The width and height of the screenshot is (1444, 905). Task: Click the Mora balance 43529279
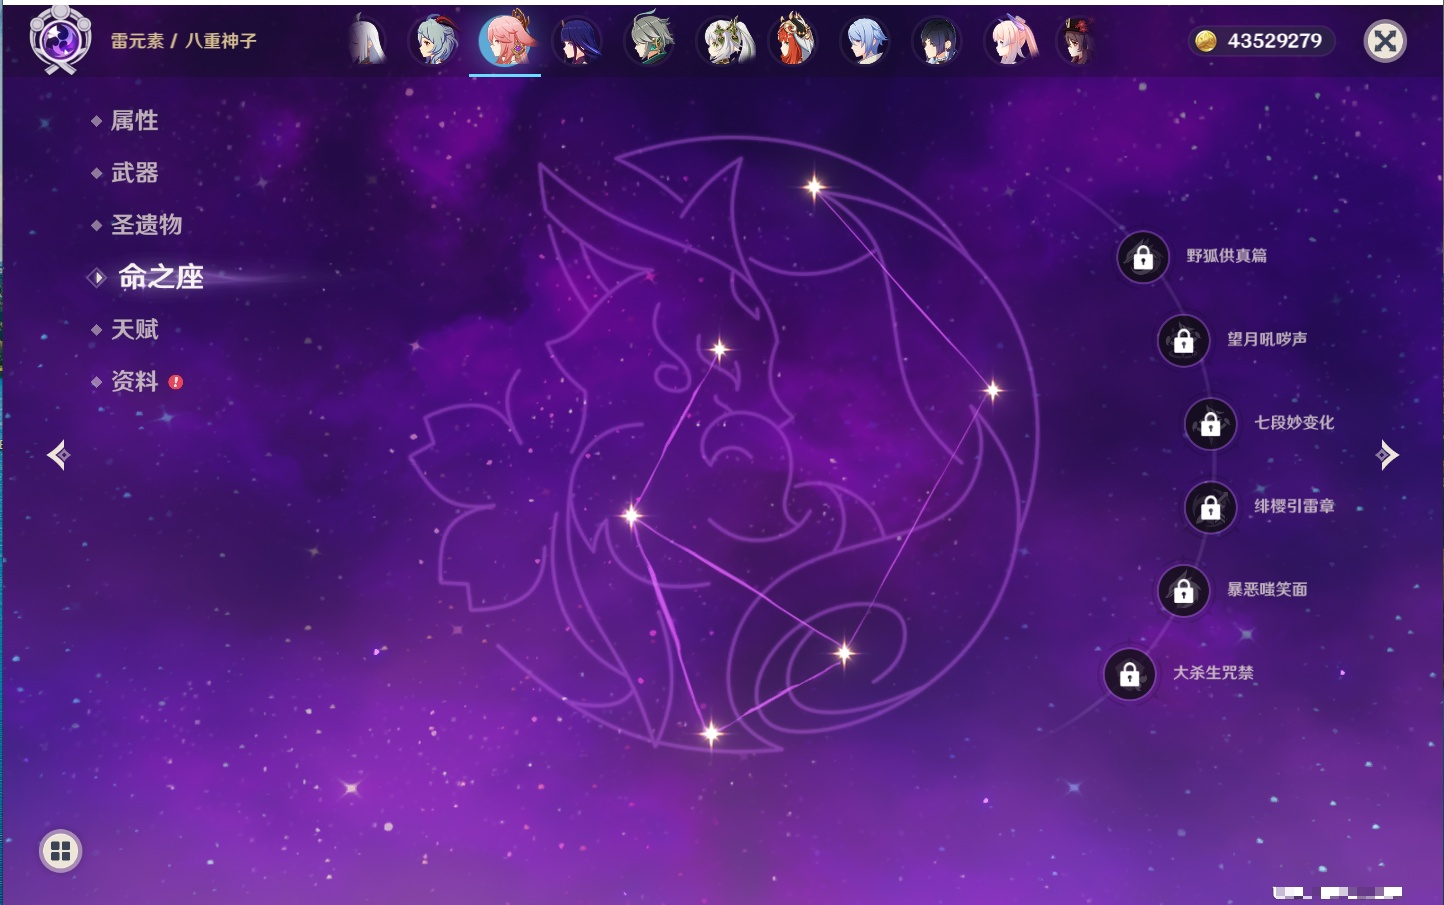(1262, 41)
